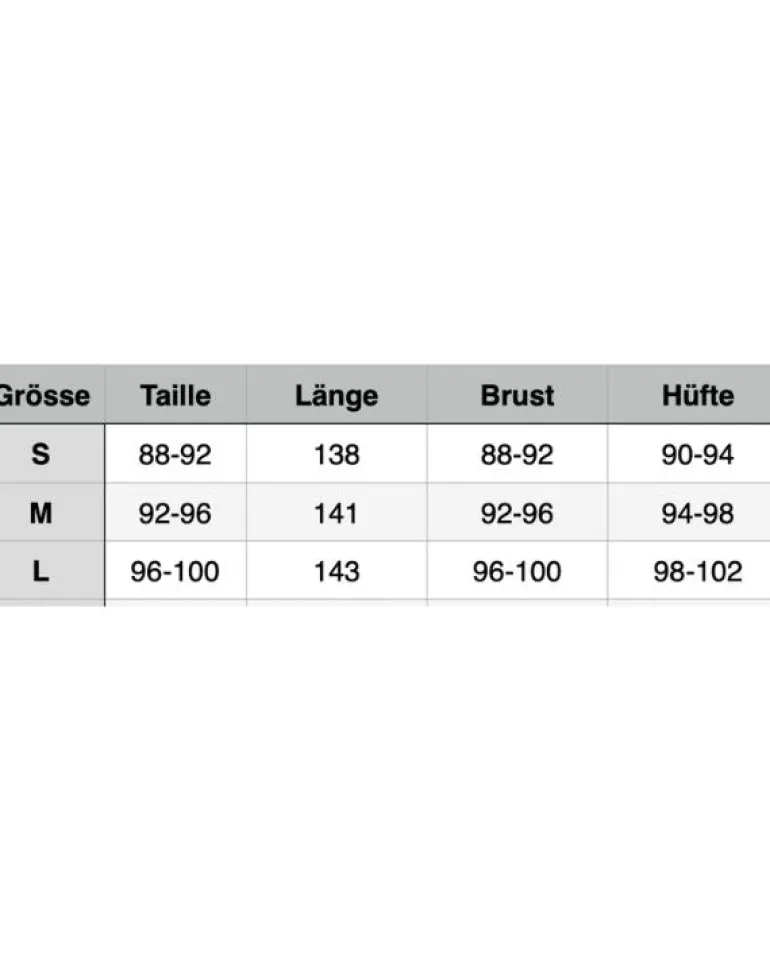770x964 pixels.
Task: Click Brust value 96-100 for size L
Action: coord(517,572)
